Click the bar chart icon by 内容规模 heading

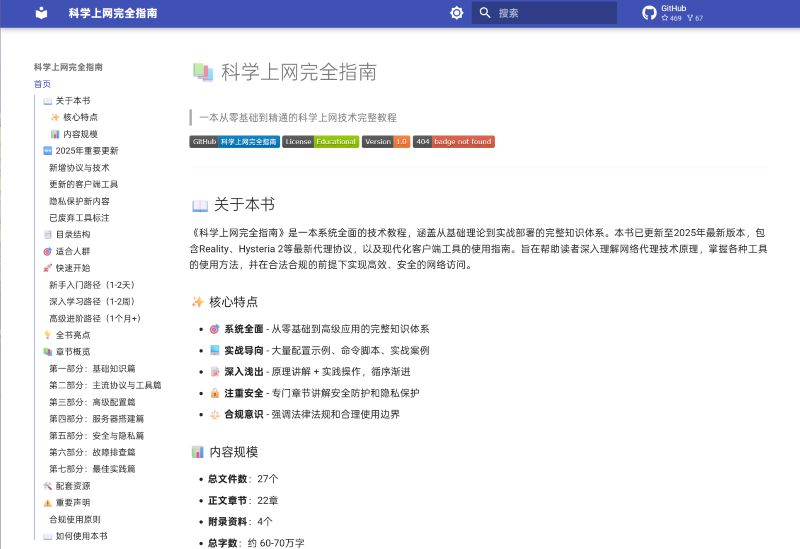click(197, 452)
